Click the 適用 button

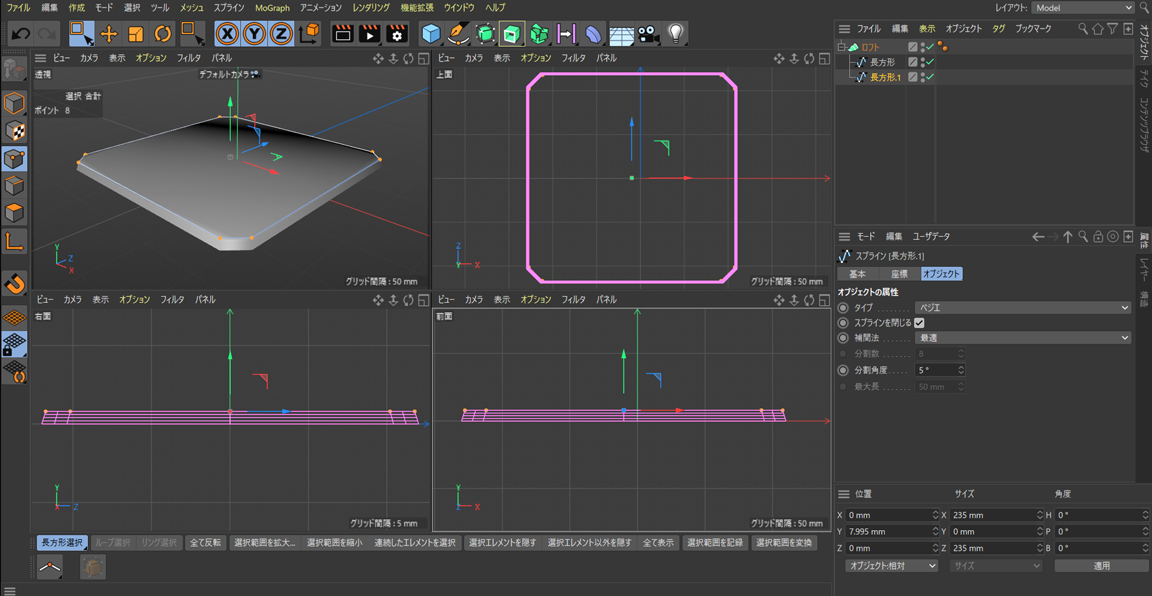click(1101, 566)
